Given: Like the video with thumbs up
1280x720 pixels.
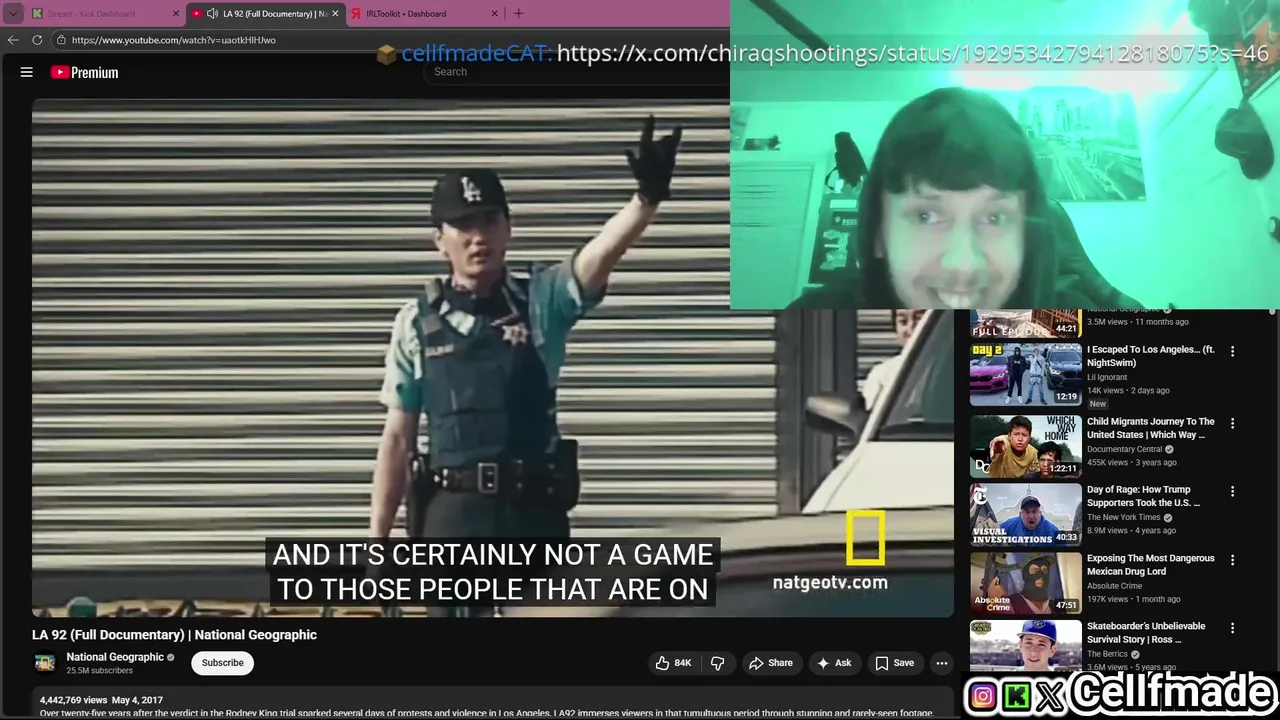Looking at the screenshot, I should (x=673, y=663).
